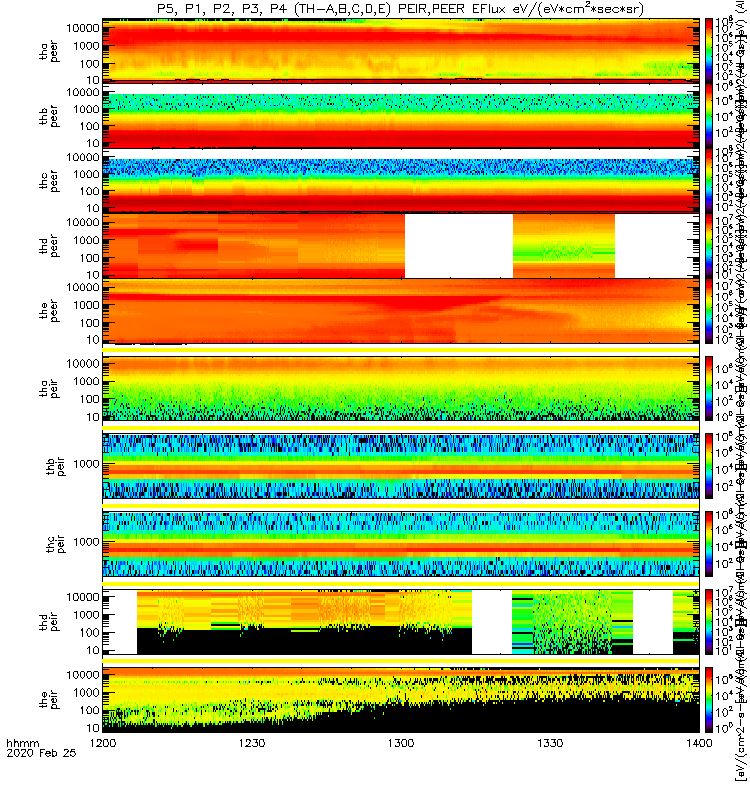
Task: Click the plot title beginning "P5, P1, P2"
Action: [401, 9]
